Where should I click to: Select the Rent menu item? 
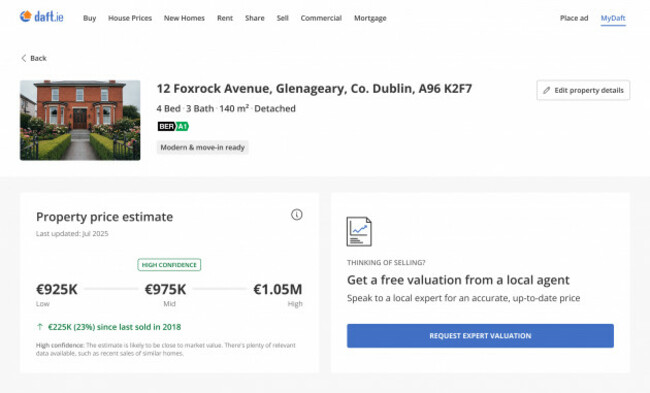(225, 18)
